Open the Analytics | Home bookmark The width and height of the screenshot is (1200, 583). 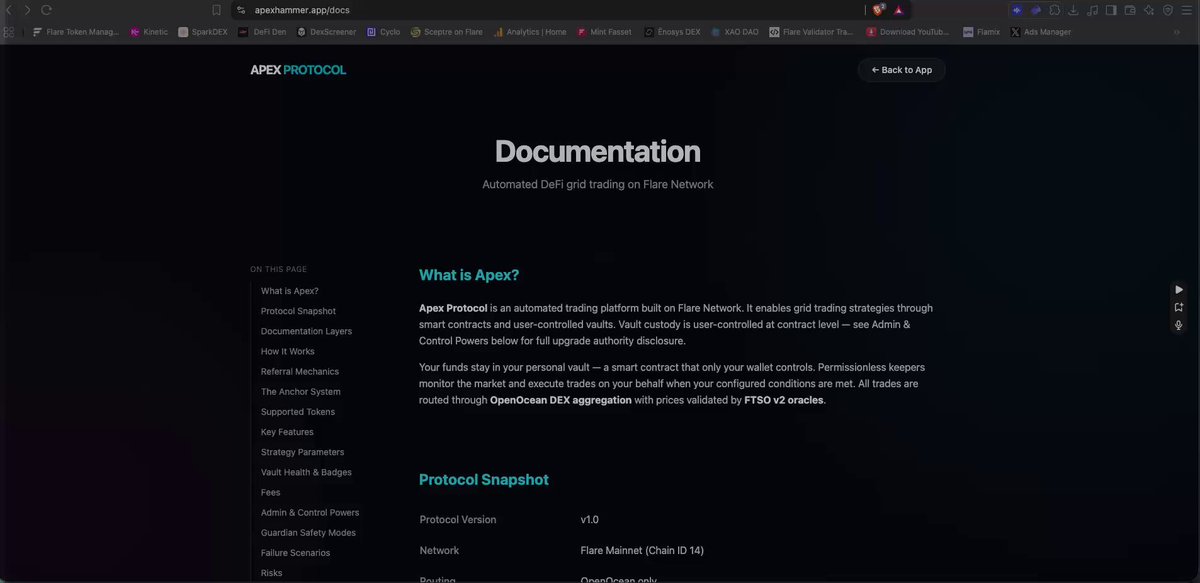529,32
